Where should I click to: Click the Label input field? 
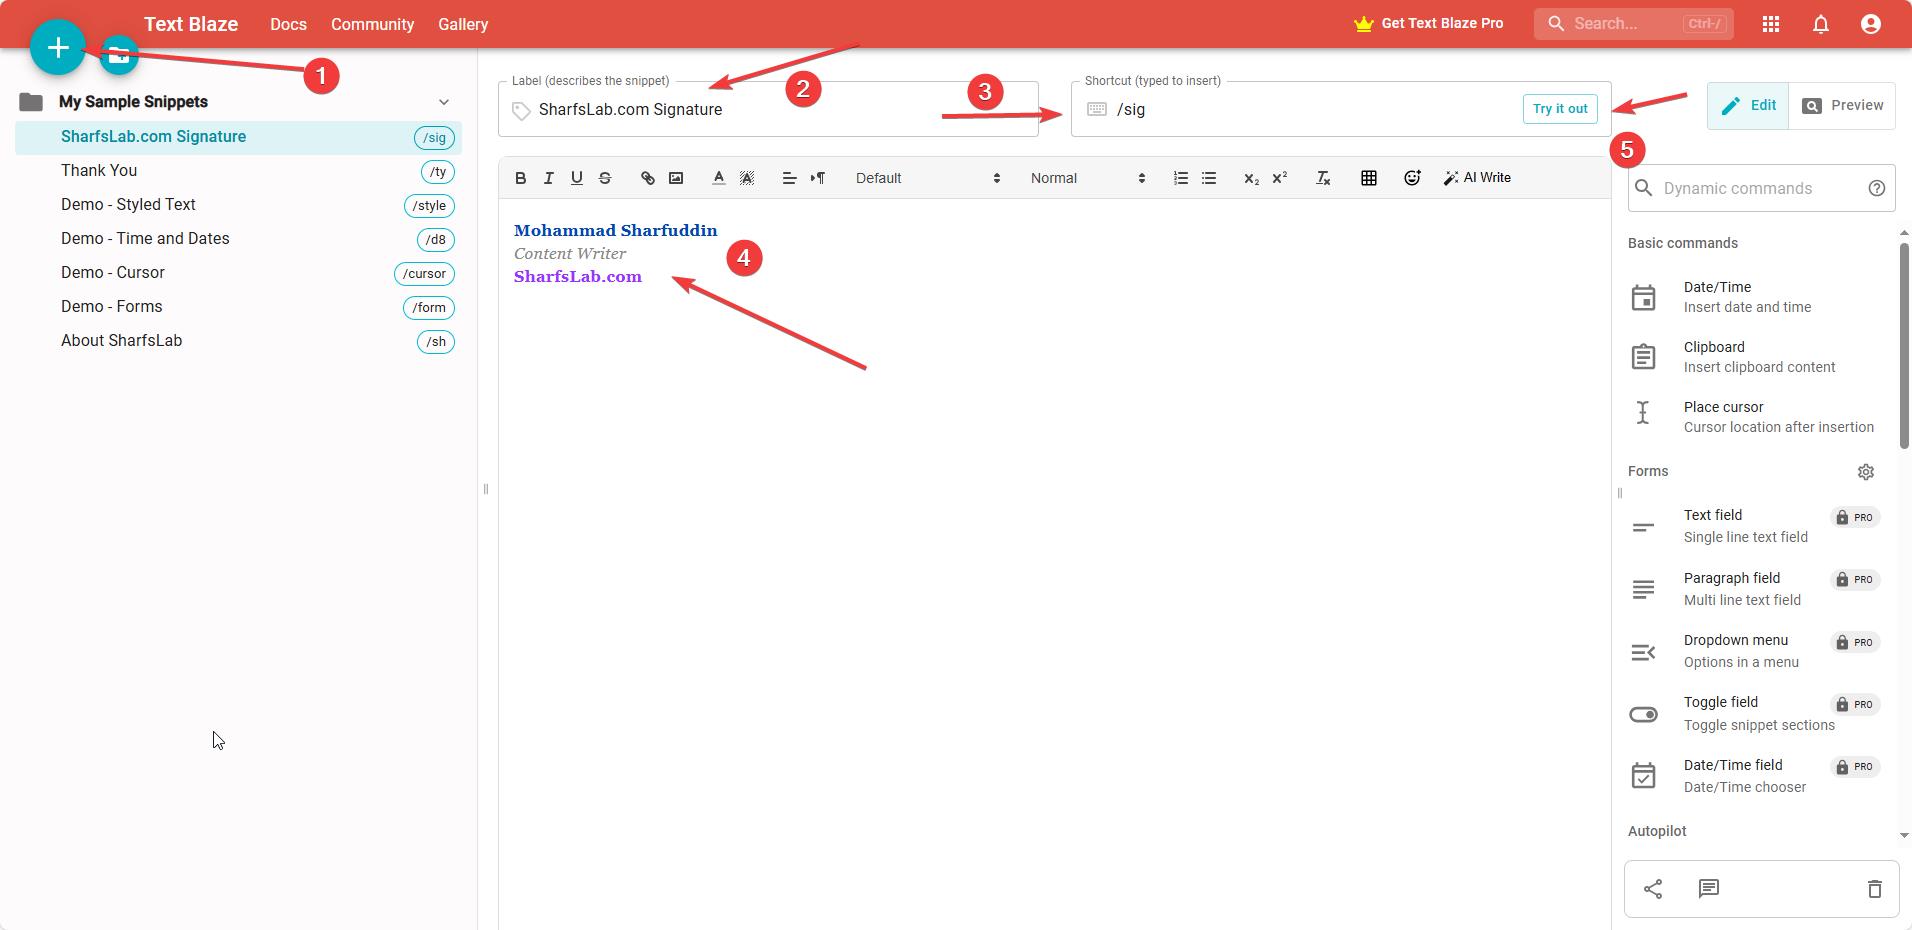(x=768, y=109)
